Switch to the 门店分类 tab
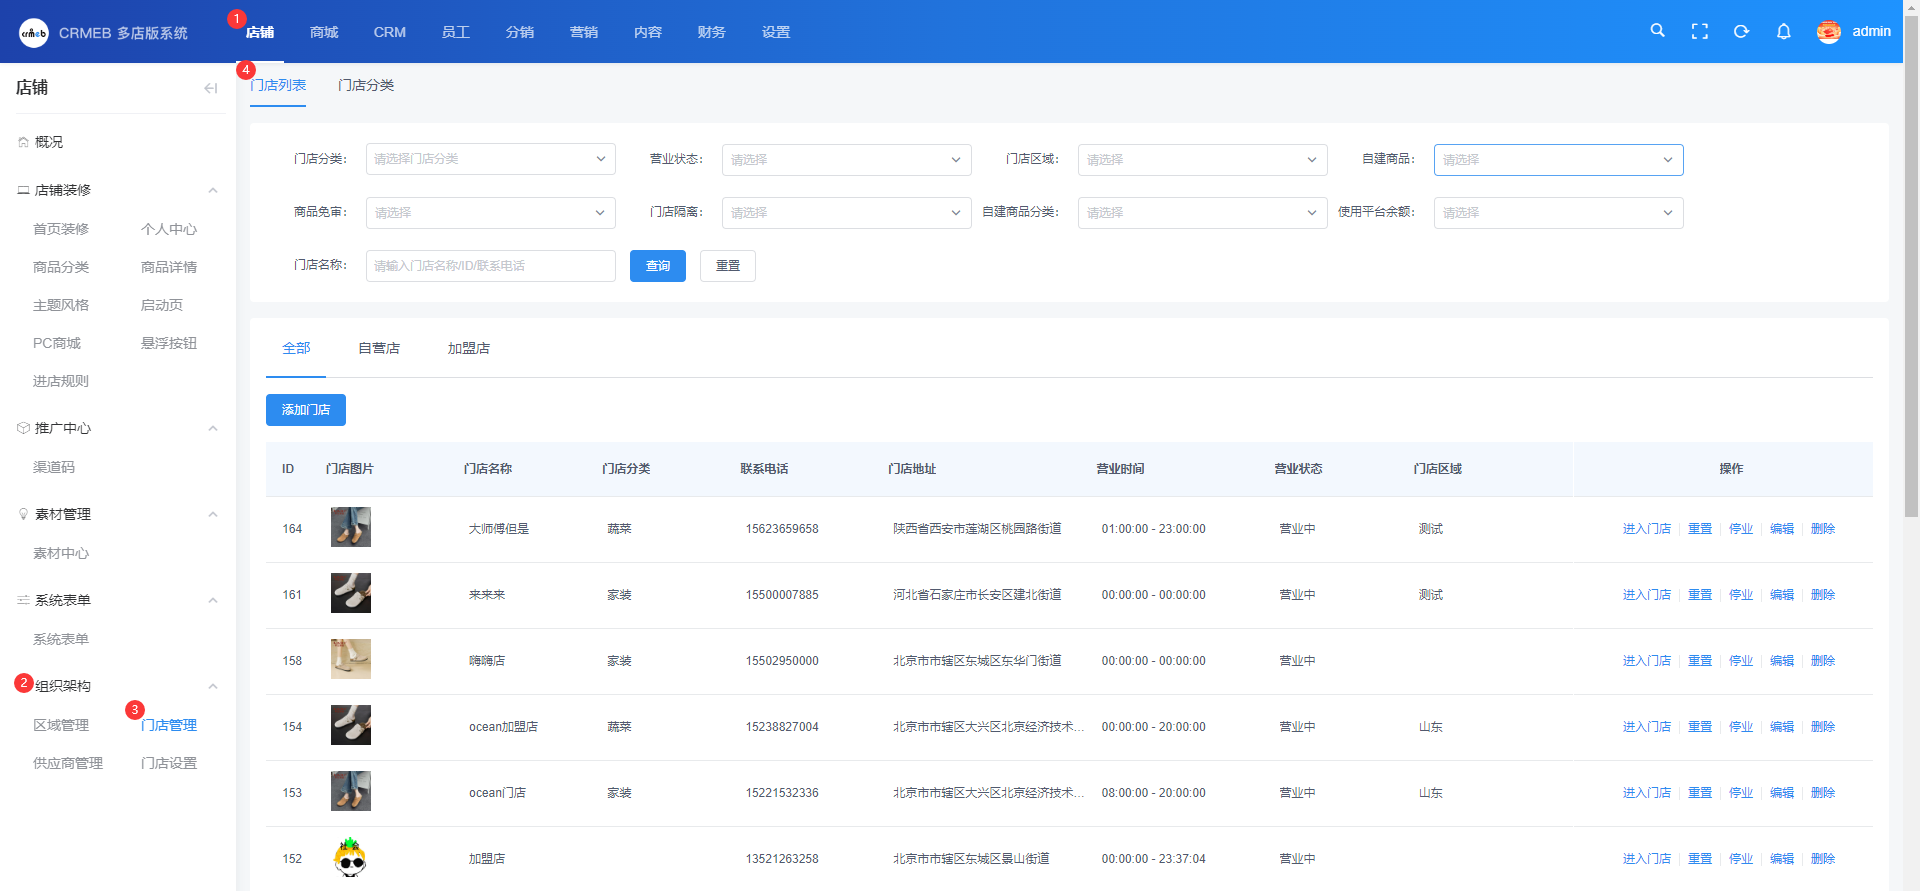The height and width of the screenshot is (891, 1920). point(366,85)
